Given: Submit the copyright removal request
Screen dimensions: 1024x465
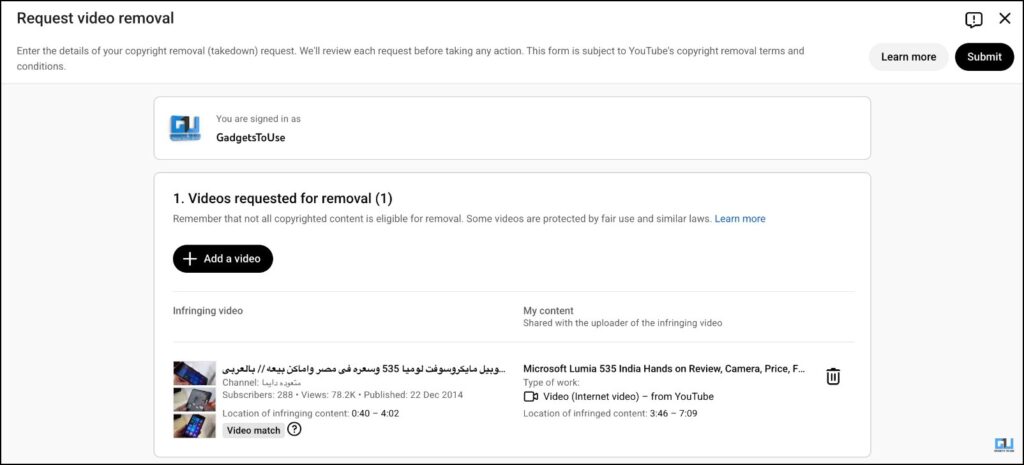Looking at the screenshot, I should tap(984, 57).
